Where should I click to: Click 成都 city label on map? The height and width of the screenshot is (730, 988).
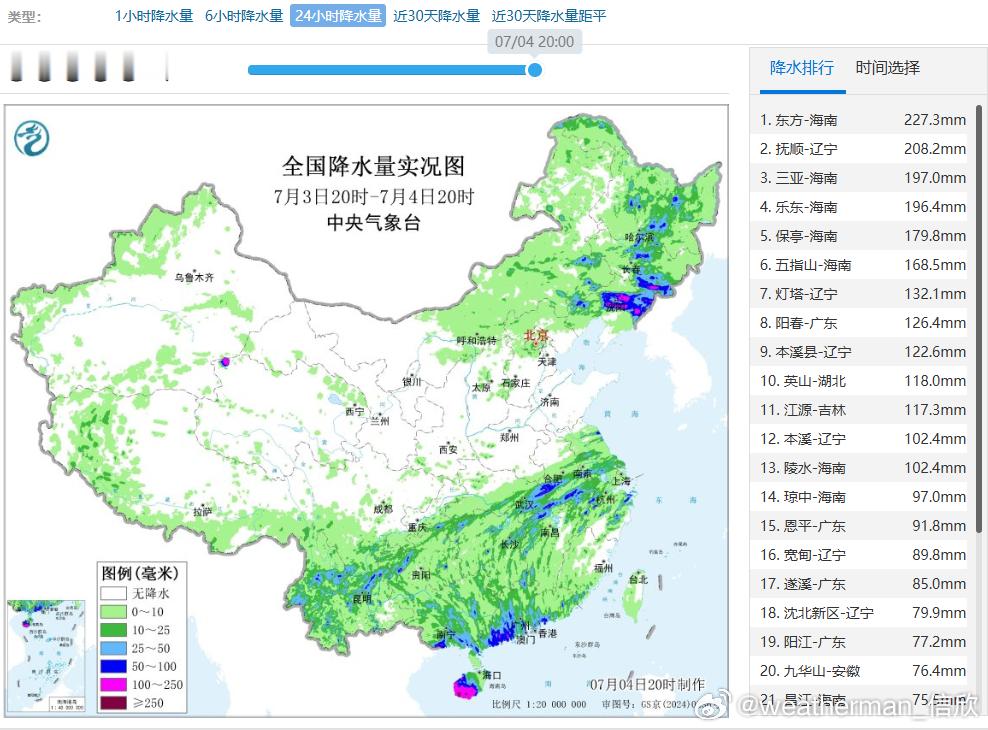pos(382,509)
